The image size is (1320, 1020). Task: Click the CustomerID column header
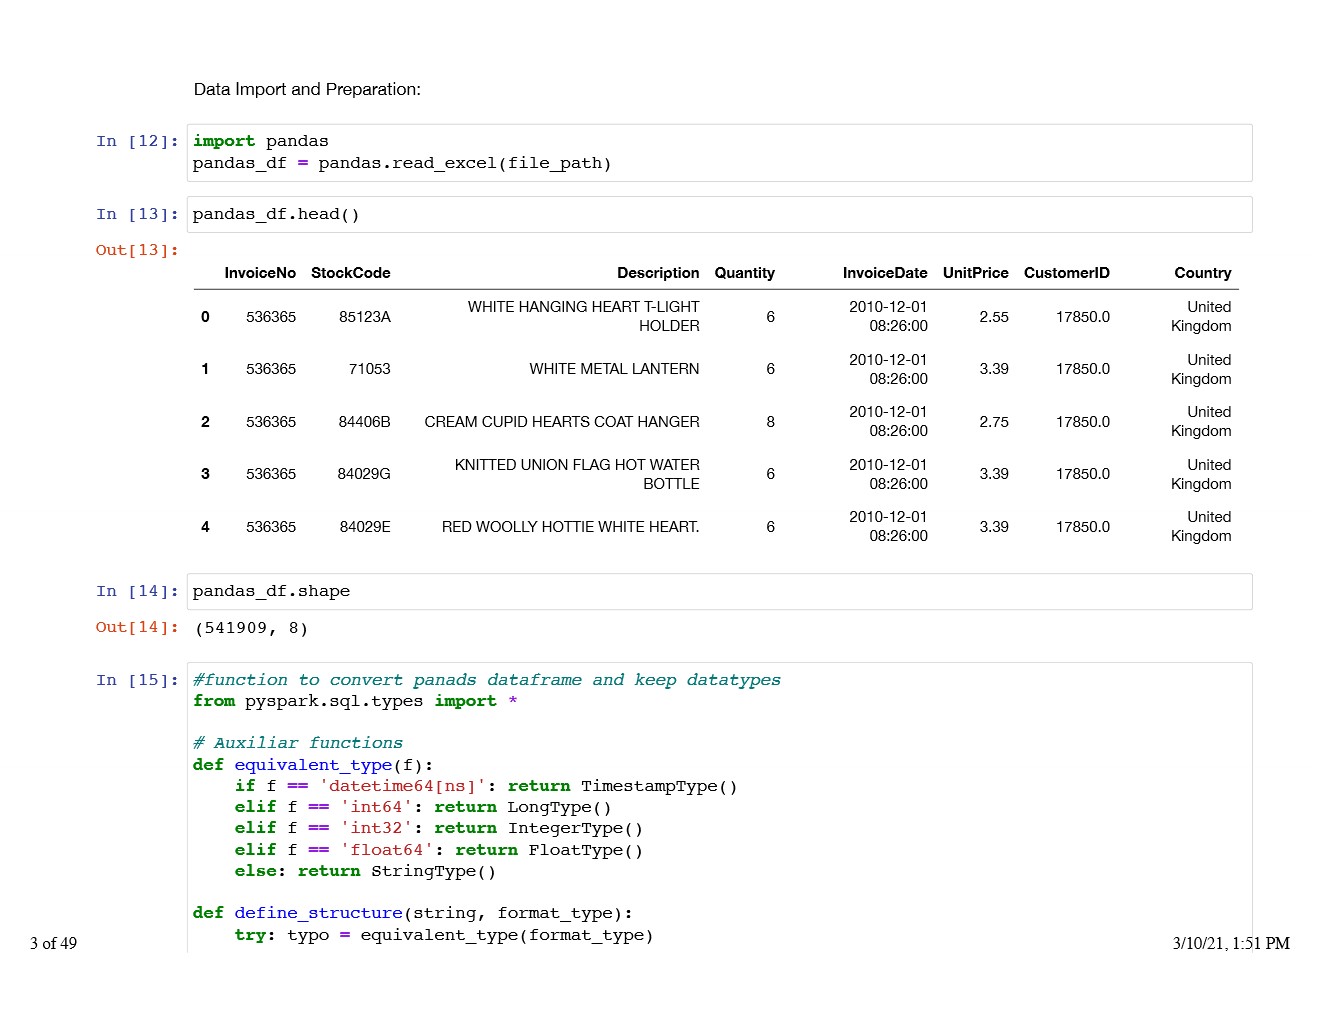1066,273
